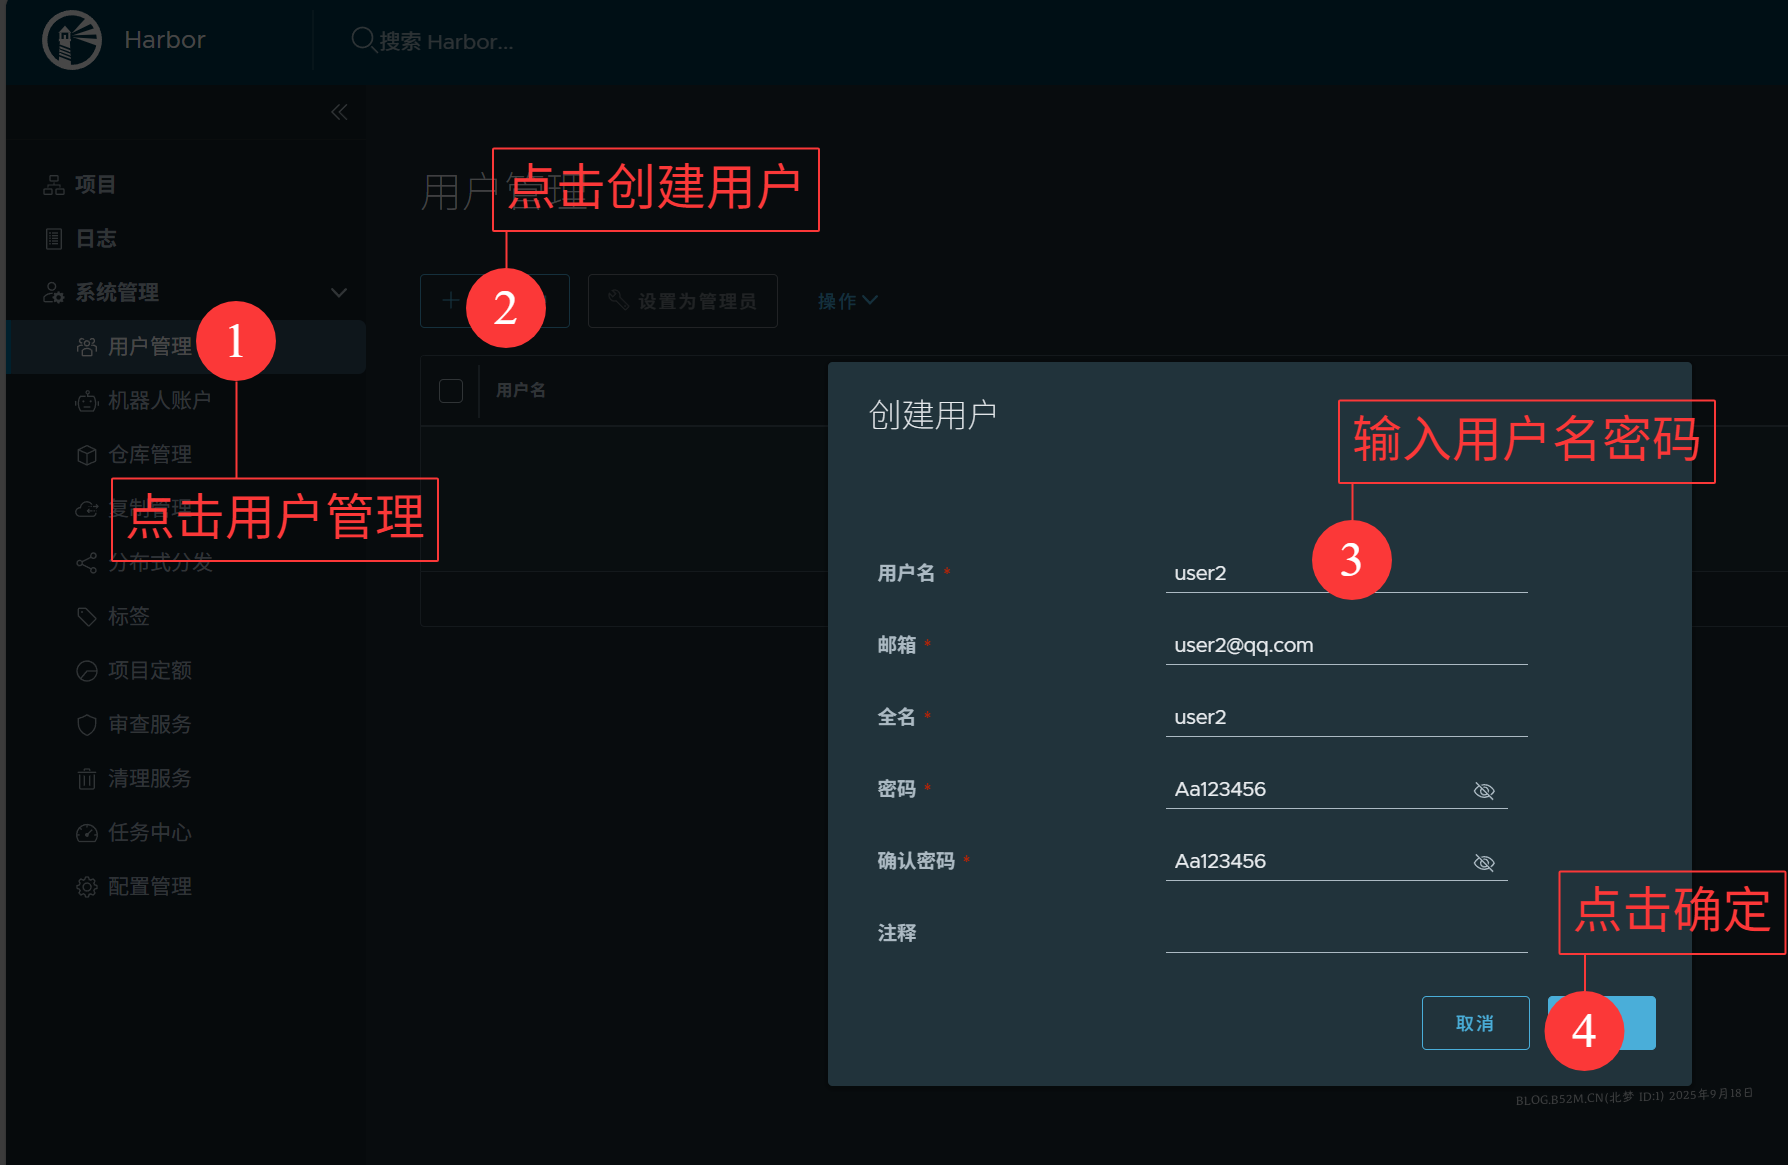Click the 标签 tag icon
This screenshot has height=1165, width=1788.
(x=87, y=616)
